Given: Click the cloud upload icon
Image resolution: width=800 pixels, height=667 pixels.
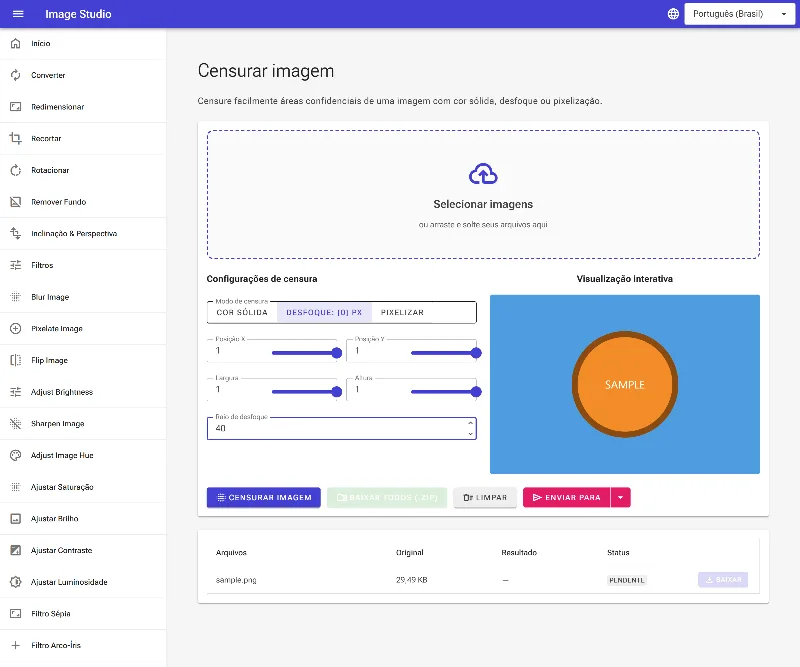Looking at the screenshot, I should 483,174.
